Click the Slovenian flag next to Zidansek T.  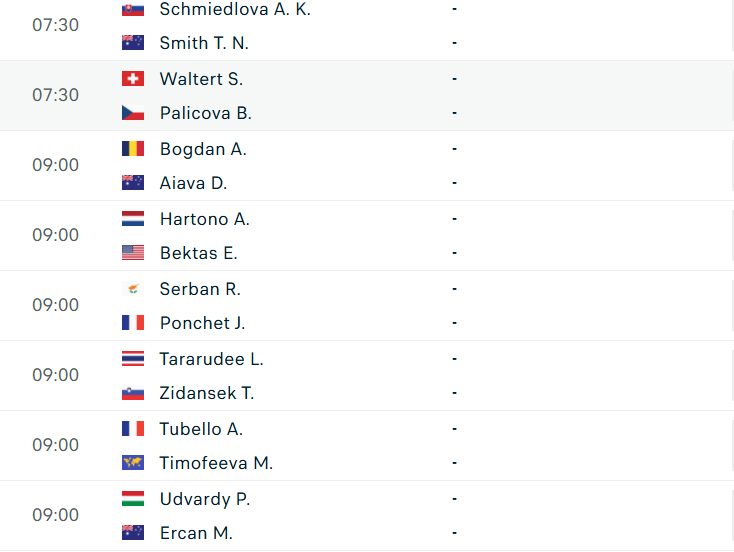tap(132, 393)
